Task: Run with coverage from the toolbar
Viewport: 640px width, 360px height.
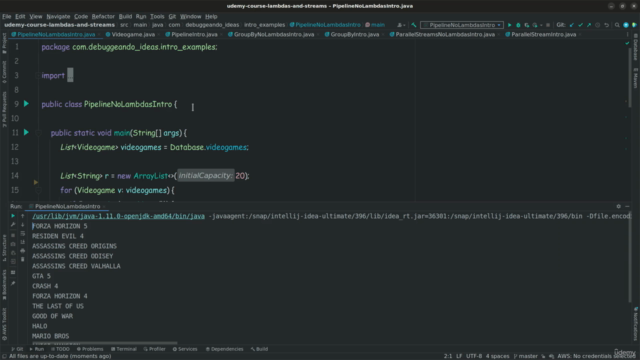Action: [527, 25]
